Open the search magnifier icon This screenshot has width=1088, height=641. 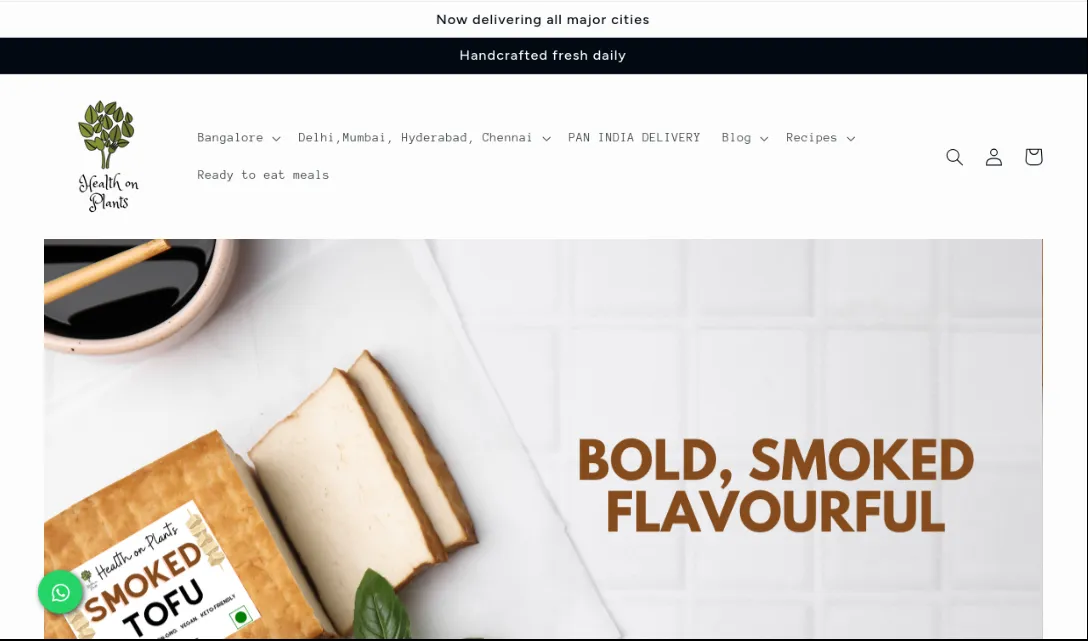tap(954, 157)
